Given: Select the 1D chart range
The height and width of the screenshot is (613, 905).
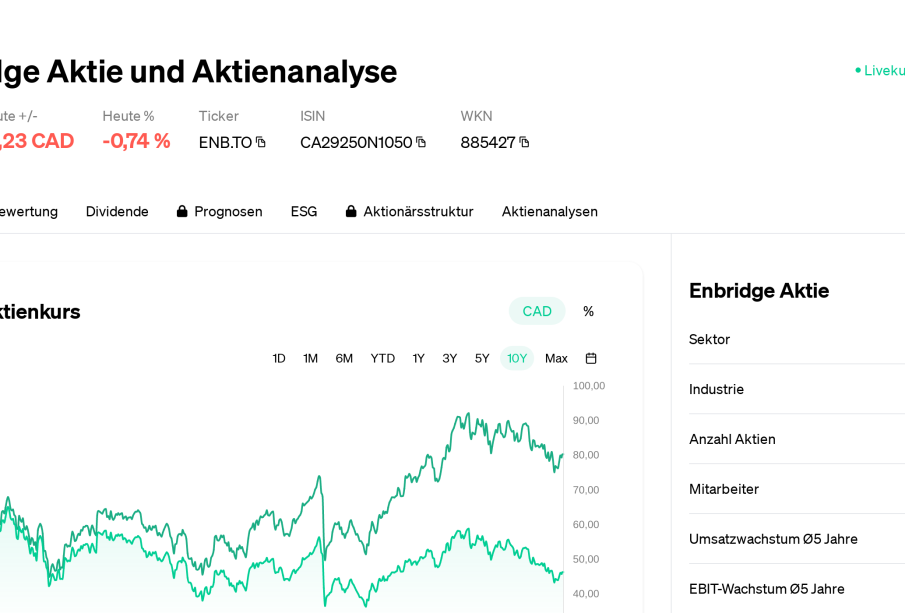Looking at the screenshot, I should coord(279,358).
